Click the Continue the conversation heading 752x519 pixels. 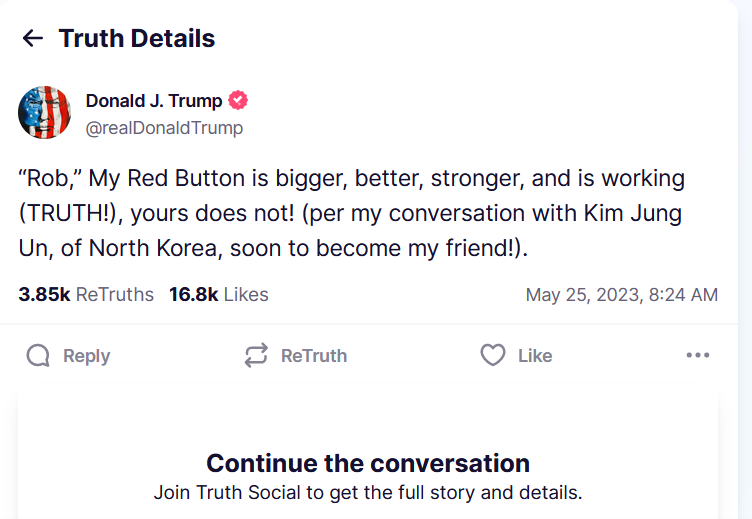coord(368,463)
